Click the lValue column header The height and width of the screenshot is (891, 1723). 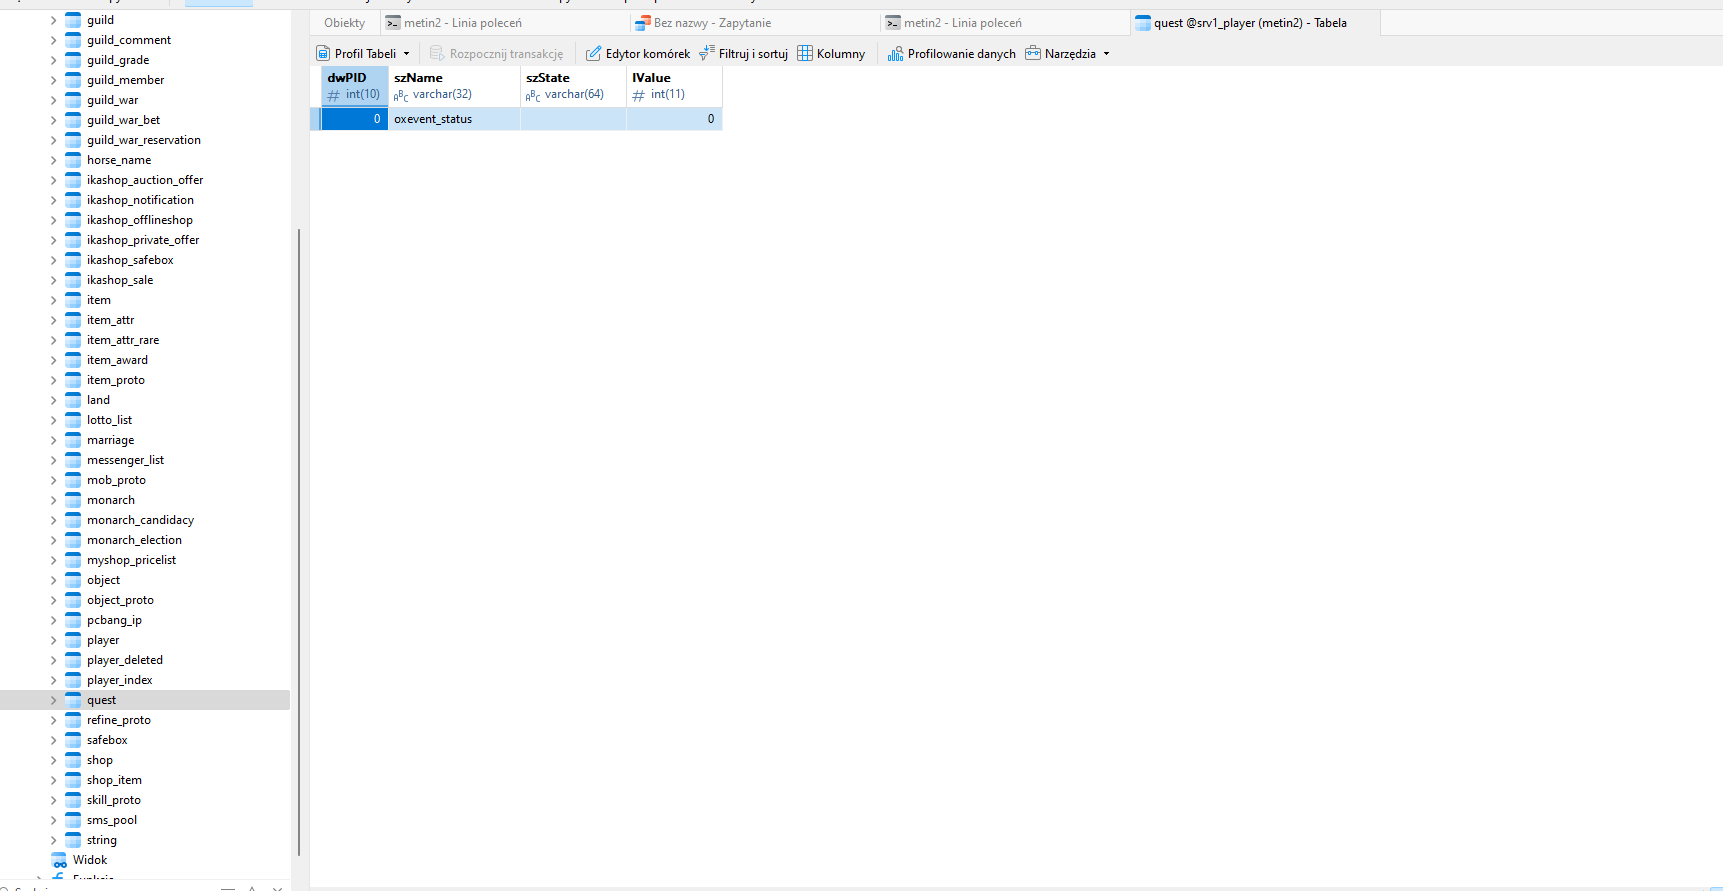674,86
